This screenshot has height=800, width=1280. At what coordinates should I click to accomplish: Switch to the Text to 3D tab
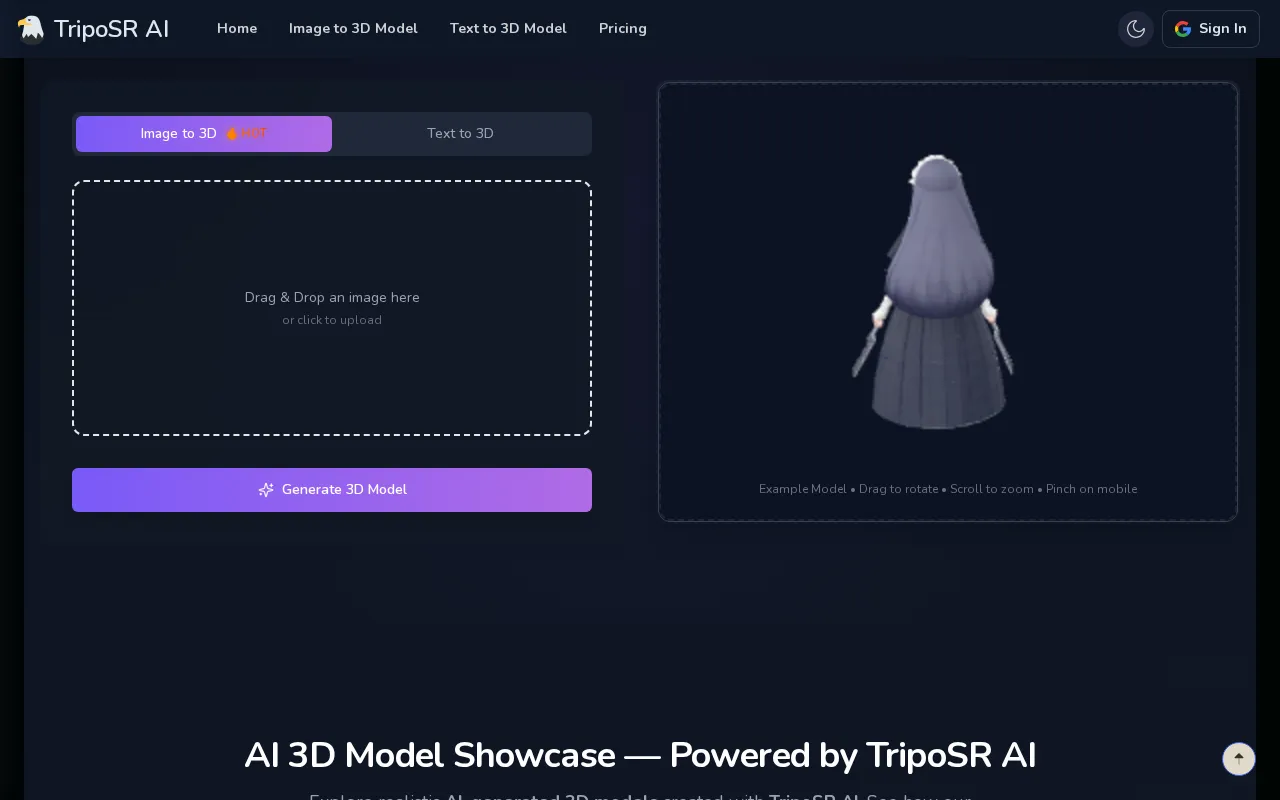460,134
